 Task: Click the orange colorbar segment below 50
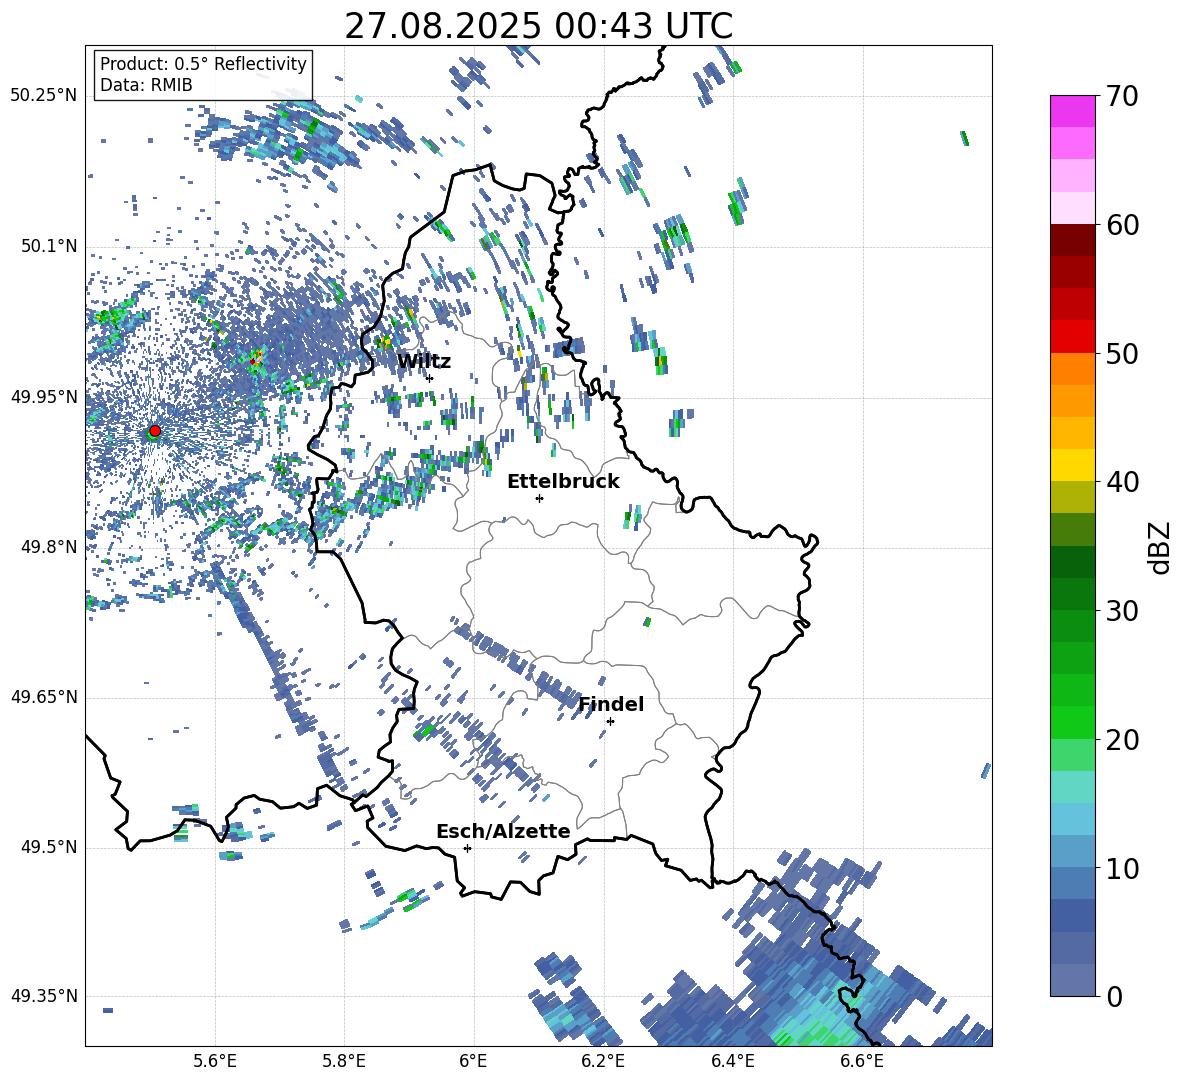[x=1072, y=369]
